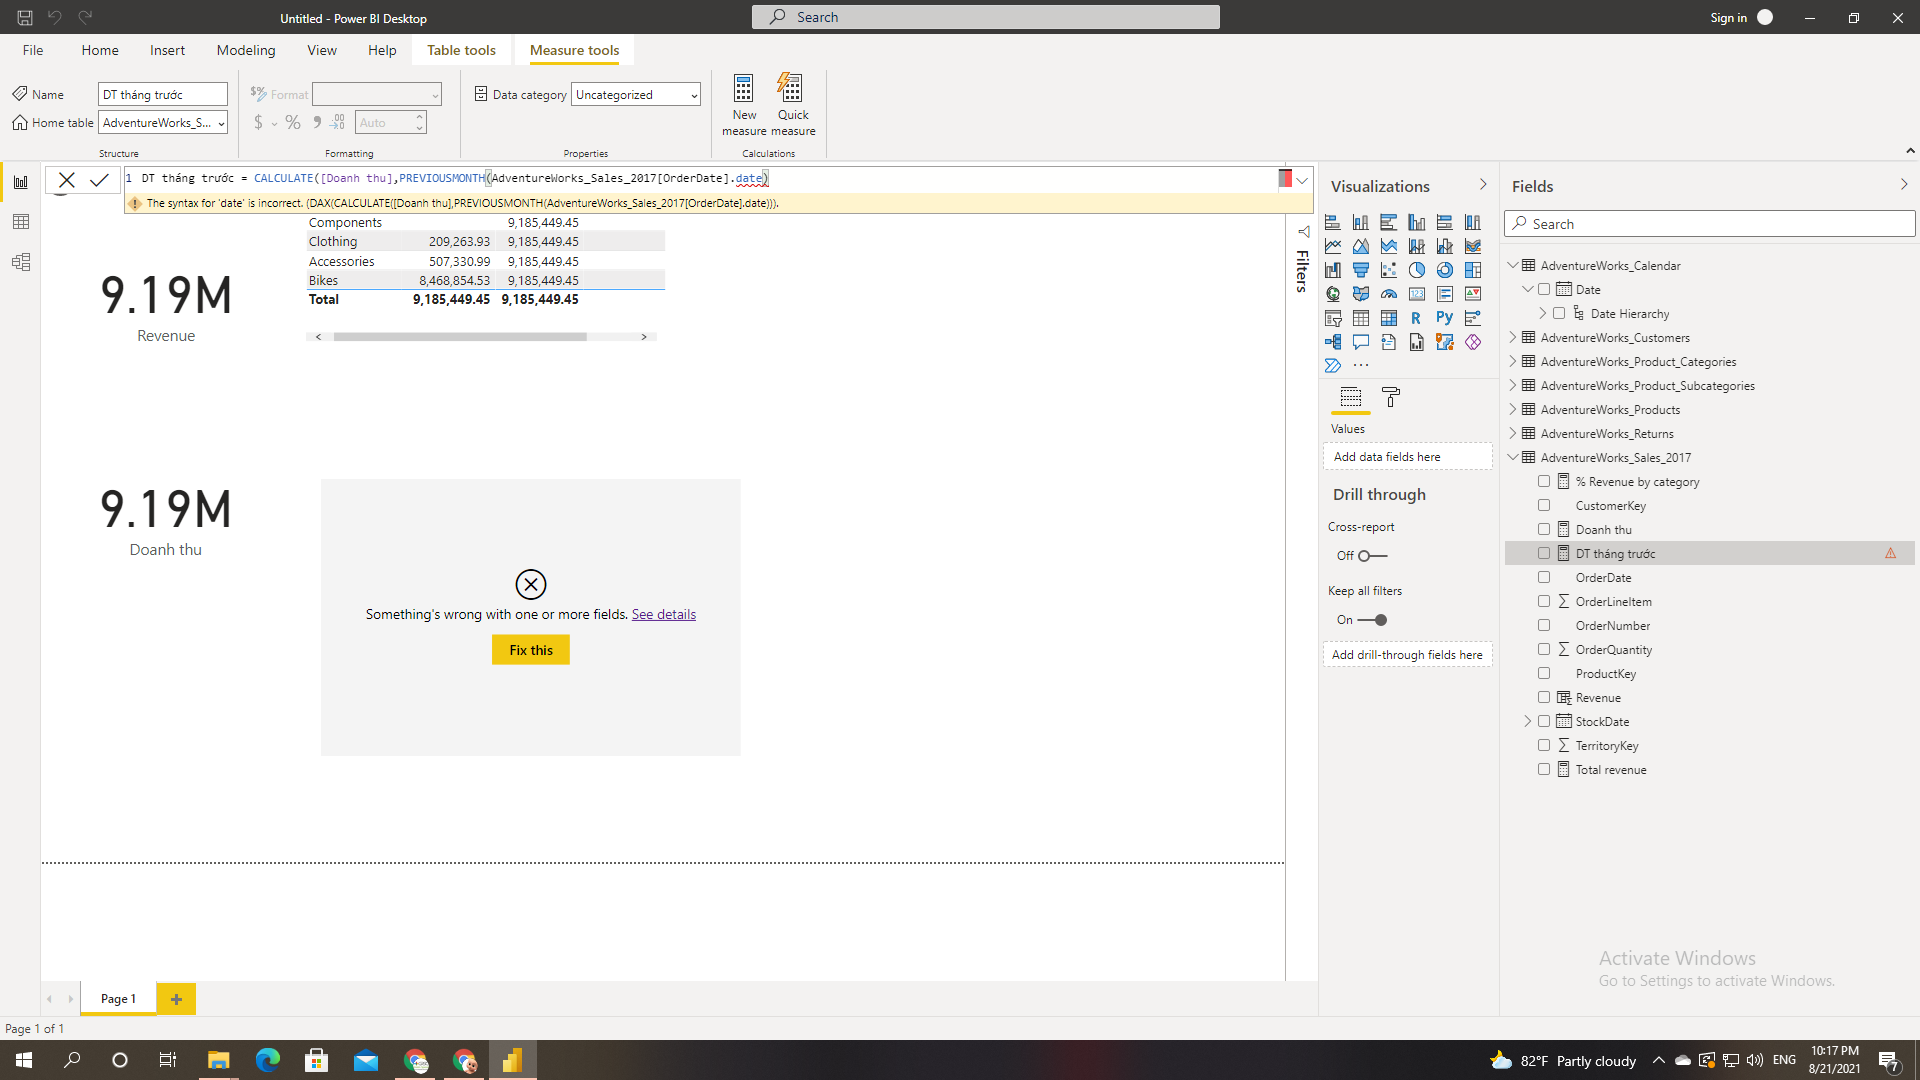The width and height of the screenshot is (1920, 1080).
Task: Open the Home ribbon tab
Action: click(x=100, y=50)
